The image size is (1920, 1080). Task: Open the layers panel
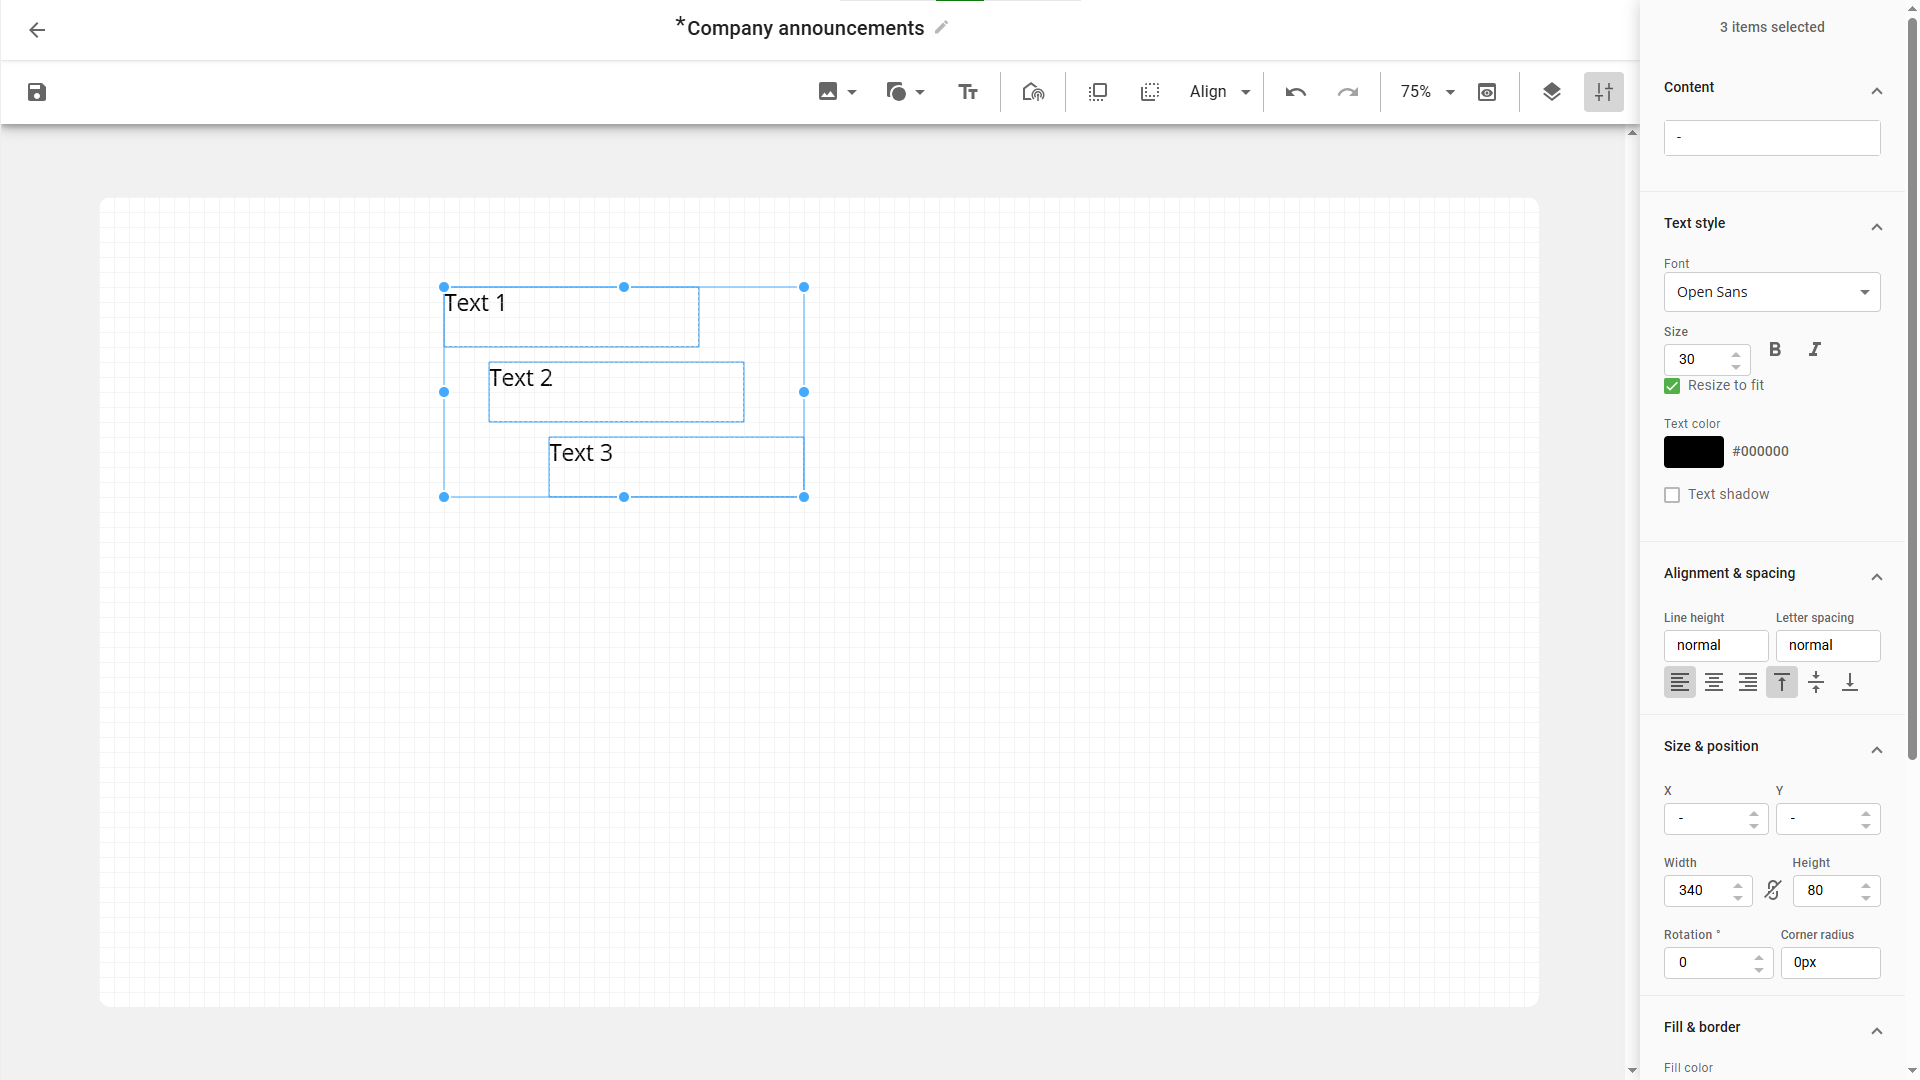point(1552,92)
